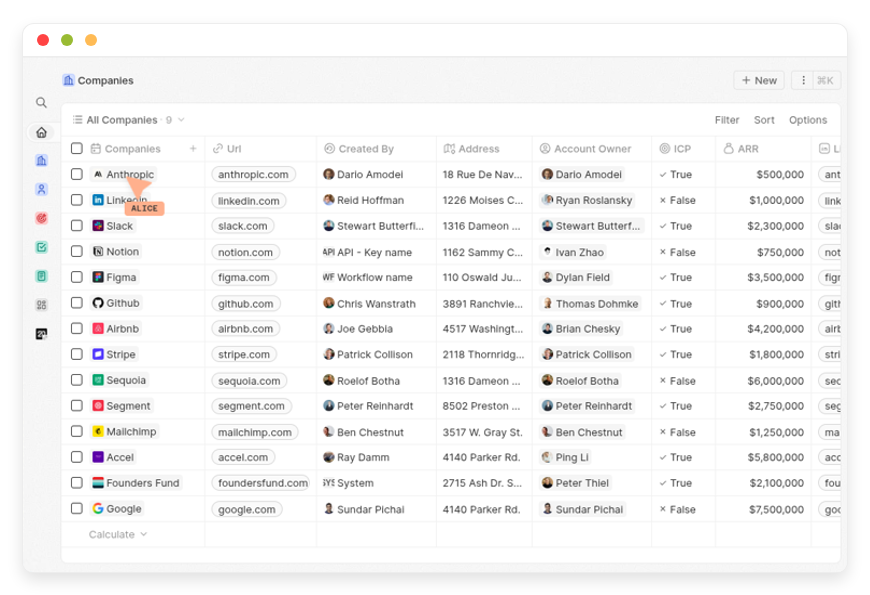870x595 pixels.
Task: Open the Url column header menu
Action: [x=260, y=149]
